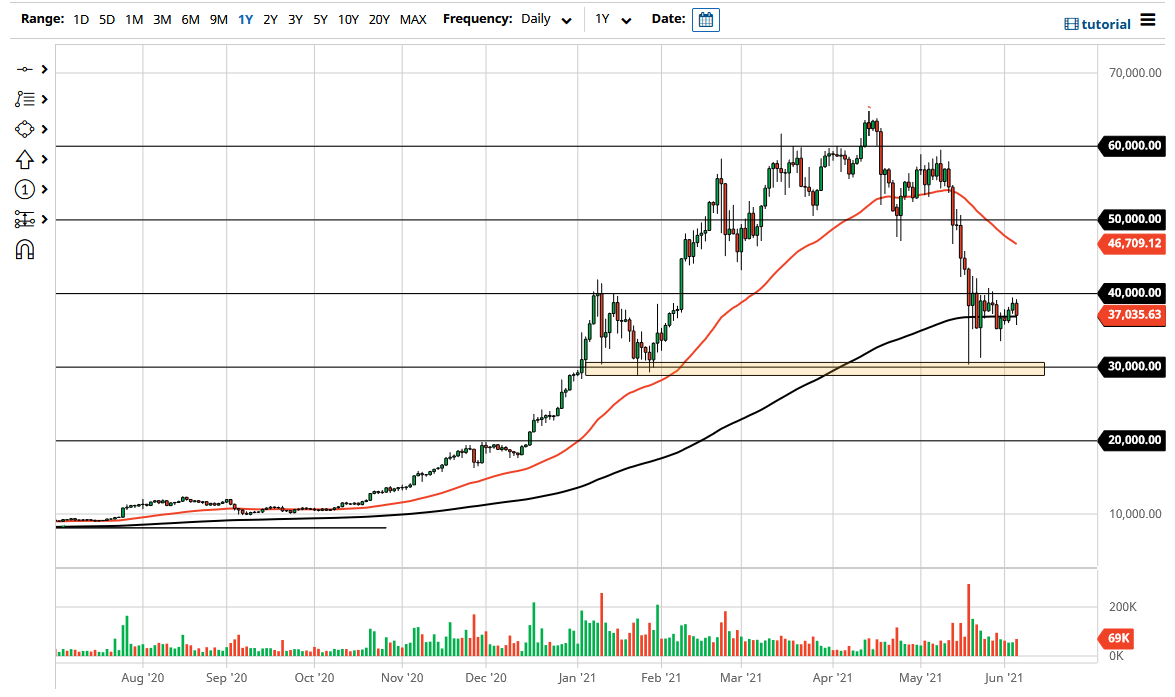1175x697 pixels.
Task: Select the polygon drawing tool
Action: (x=25, y=128)
